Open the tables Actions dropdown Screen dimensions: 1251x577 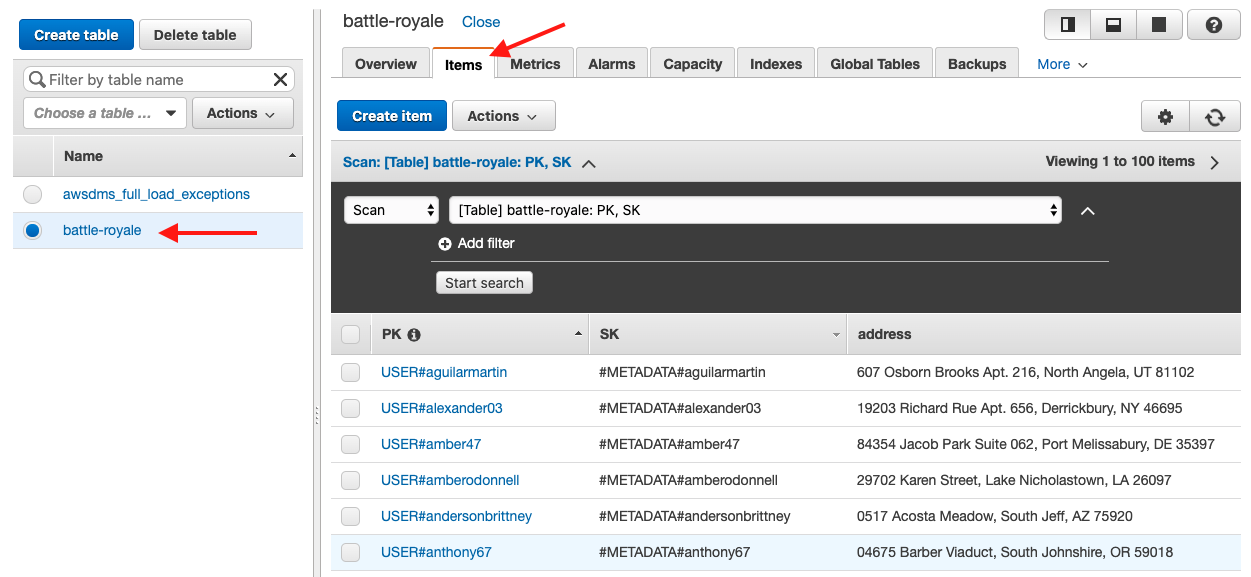pyautogui.click(x=242, y=113)
